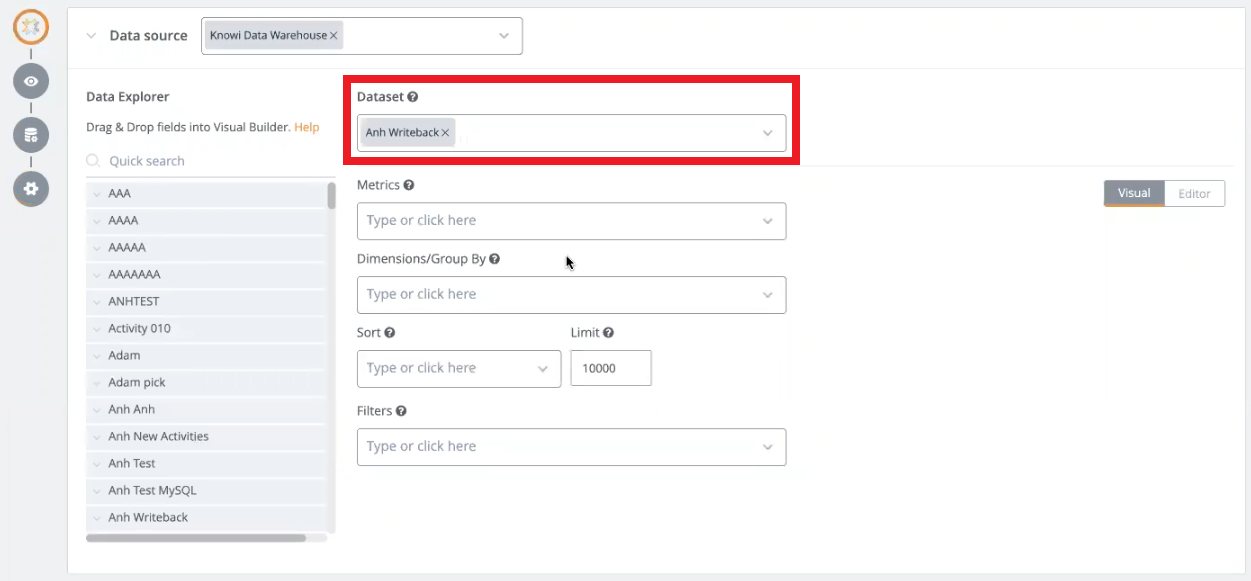Open the gear settings step icon

[31, 188]
